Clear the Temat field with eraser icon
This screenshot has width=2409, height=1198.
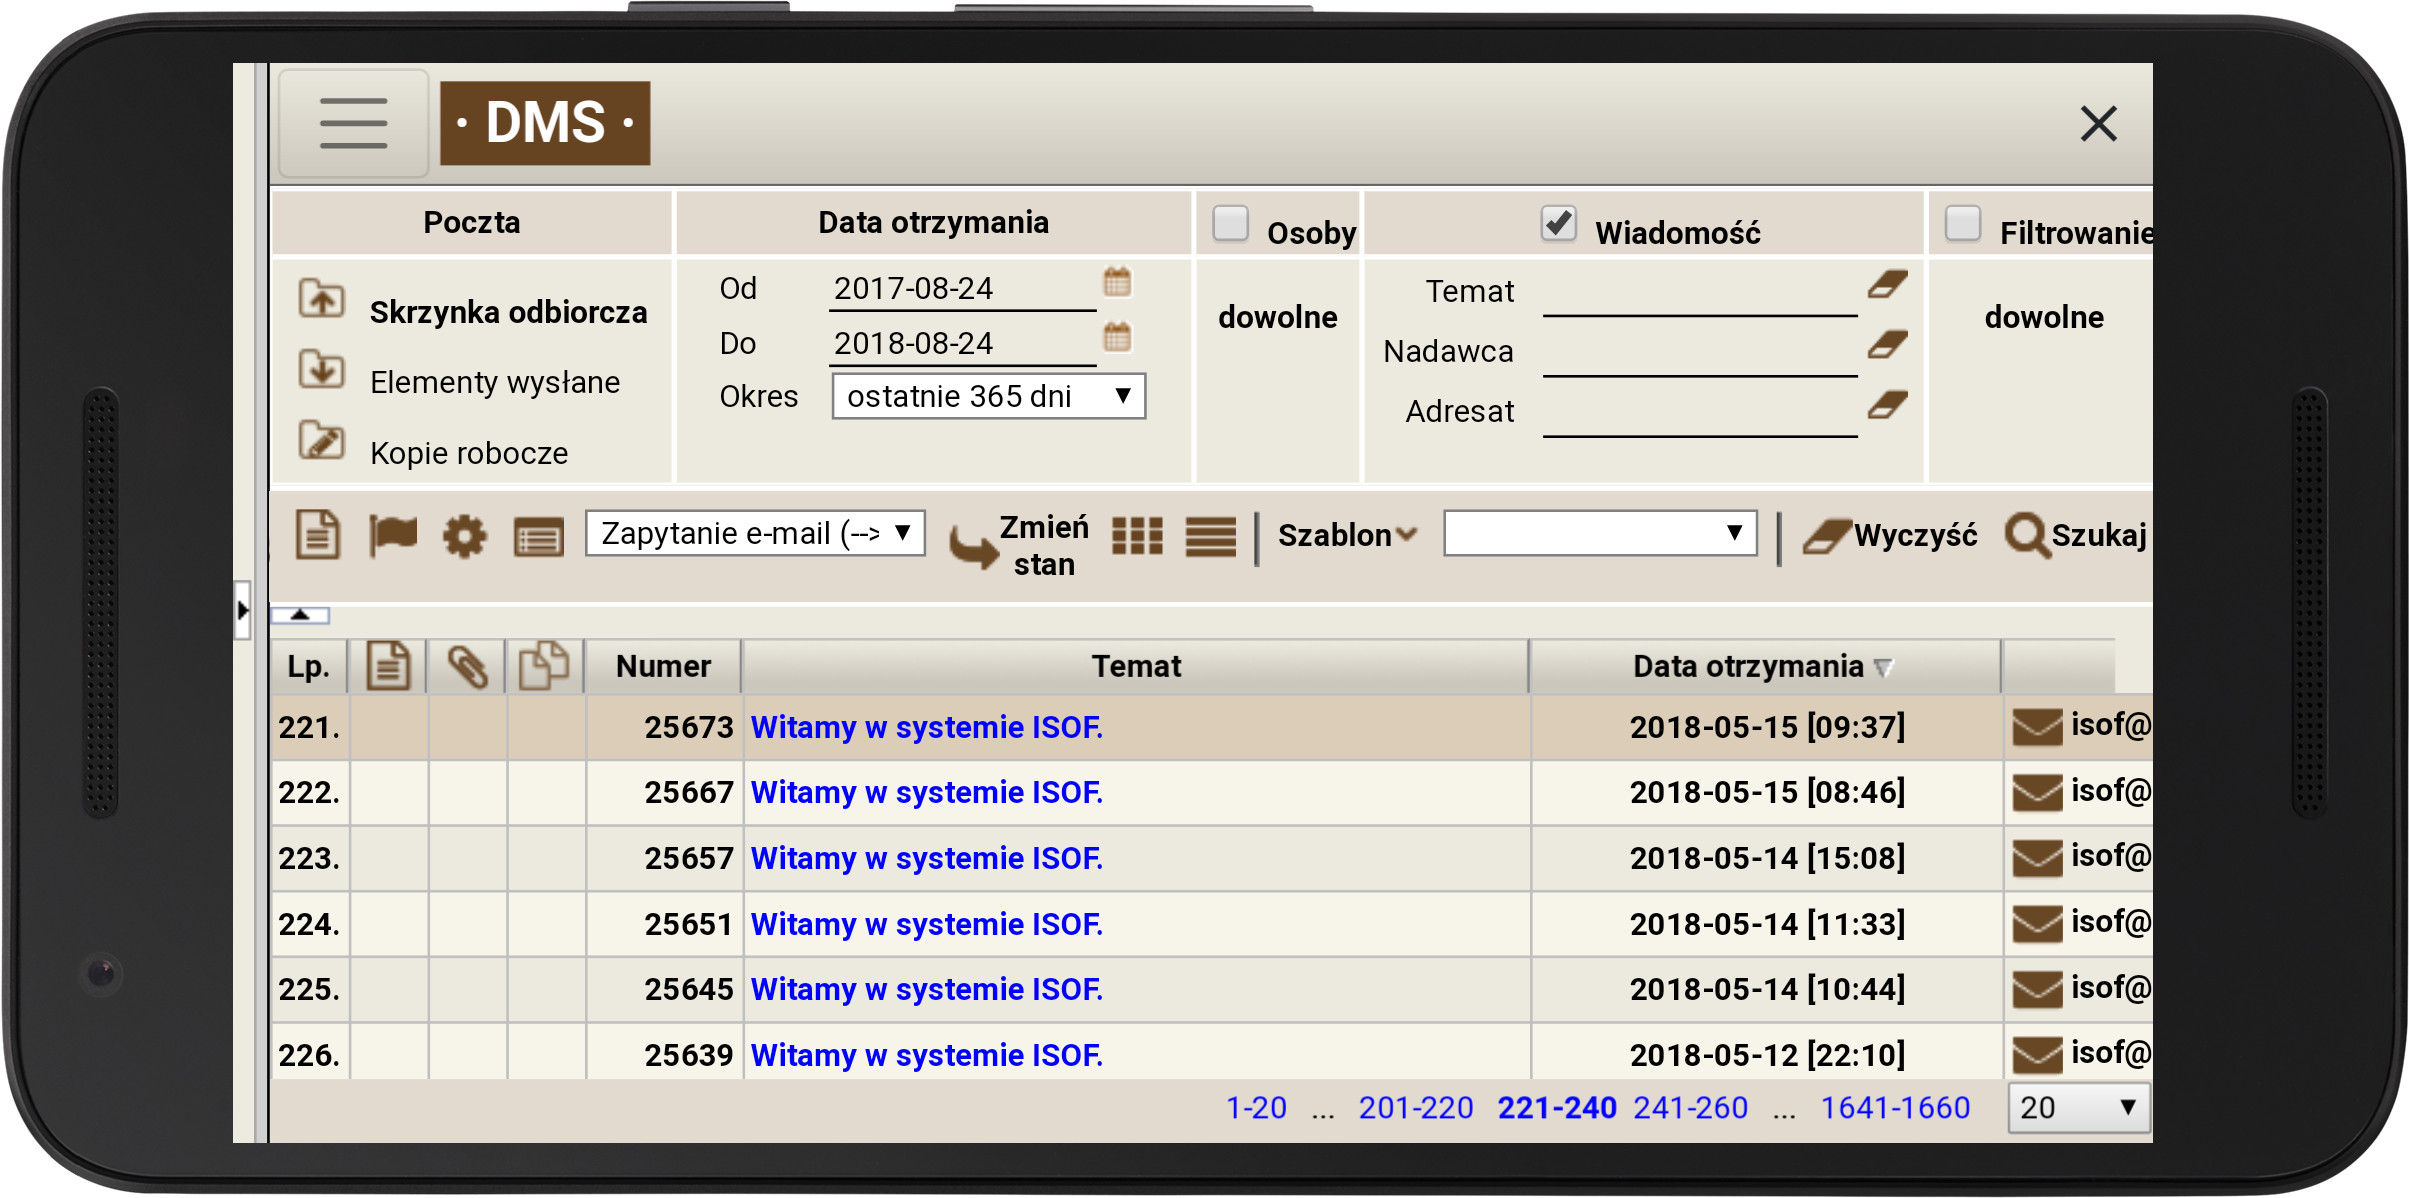click(x=1887, y=286)
